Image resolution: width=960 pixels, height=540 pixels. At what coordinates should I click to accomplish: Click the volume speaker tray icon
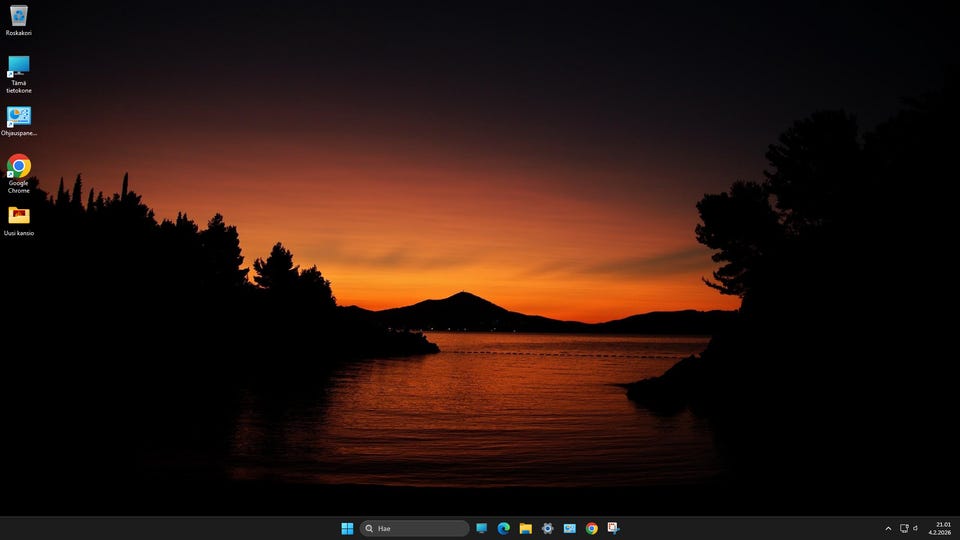(x=915, y=528)
